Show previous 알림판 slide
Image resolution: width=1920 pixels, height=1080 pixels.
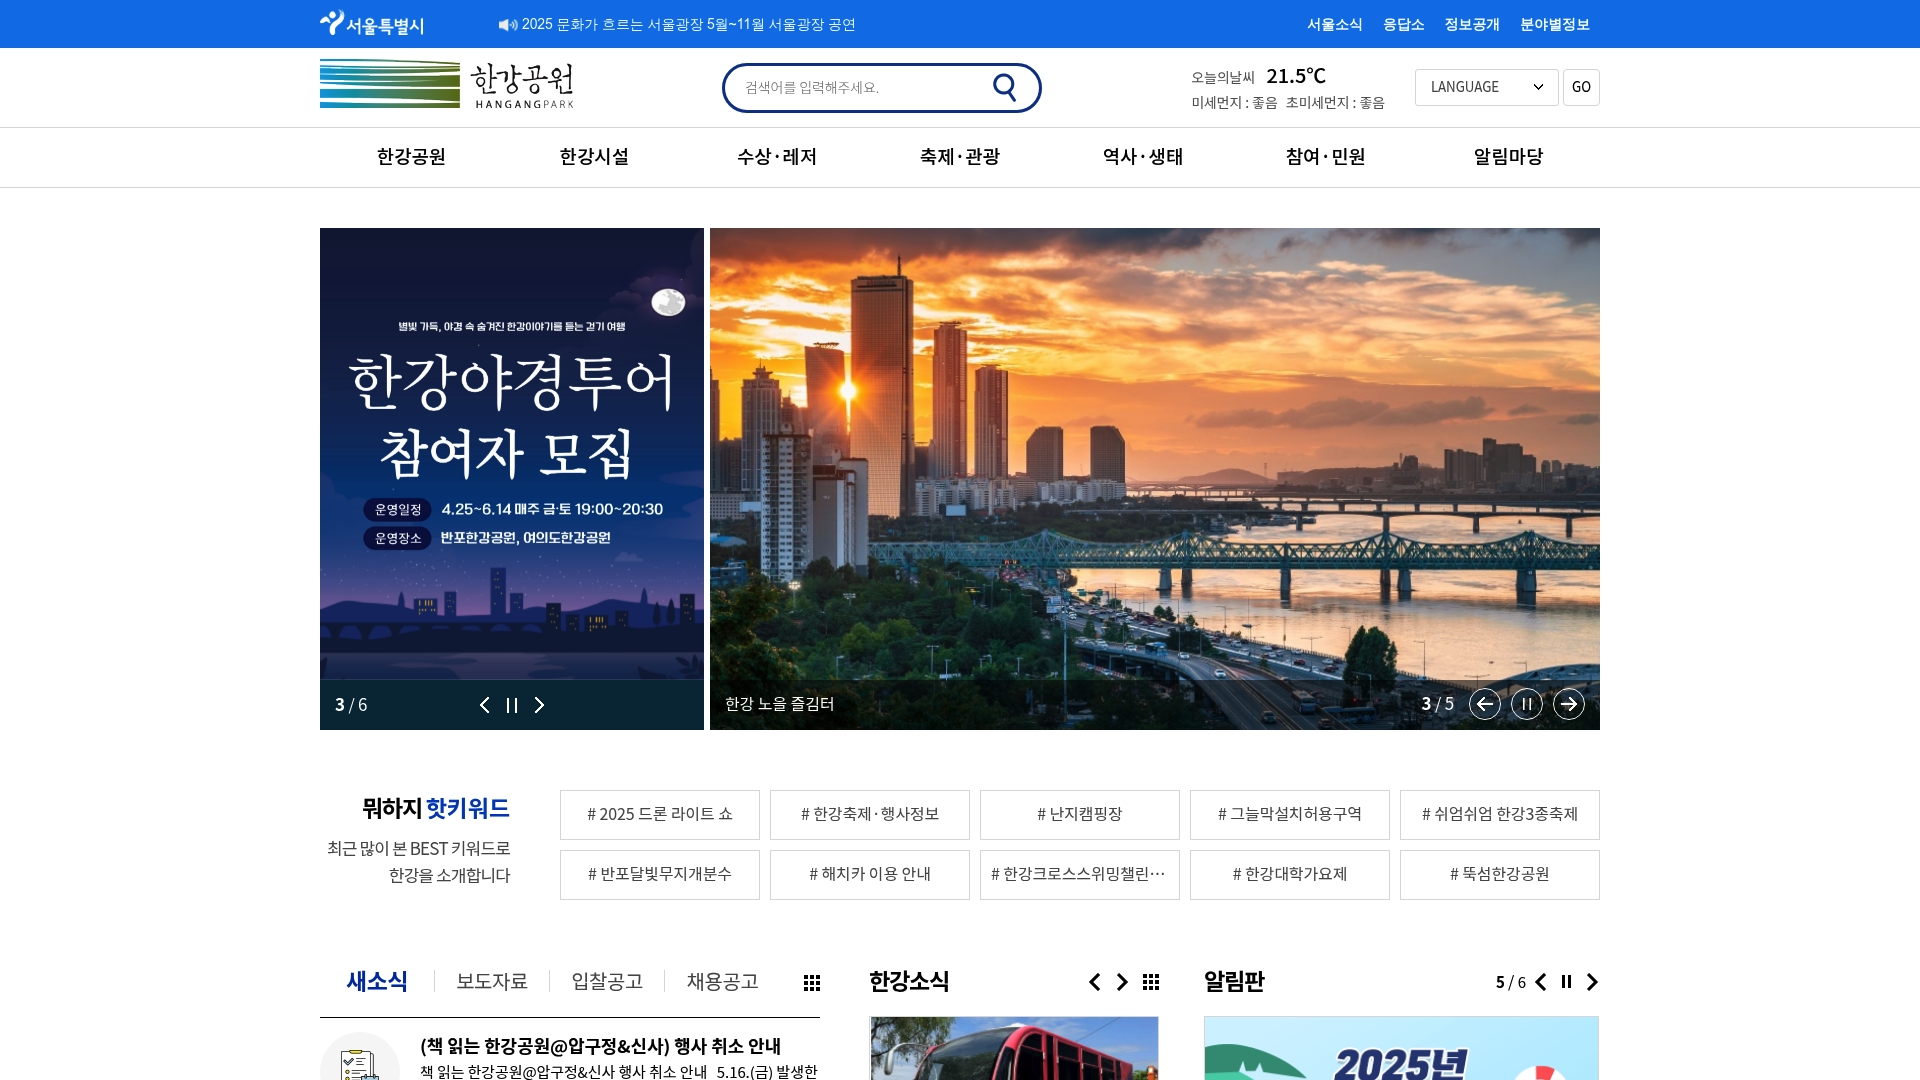[1541, 982]
